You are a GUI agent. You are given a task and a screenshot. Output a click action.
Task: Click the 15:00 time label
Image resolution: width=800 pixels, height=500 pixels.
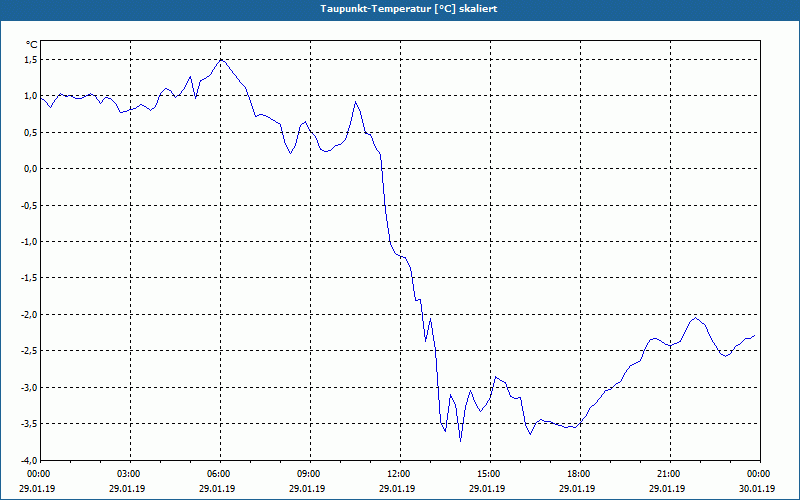click(488, 474)
